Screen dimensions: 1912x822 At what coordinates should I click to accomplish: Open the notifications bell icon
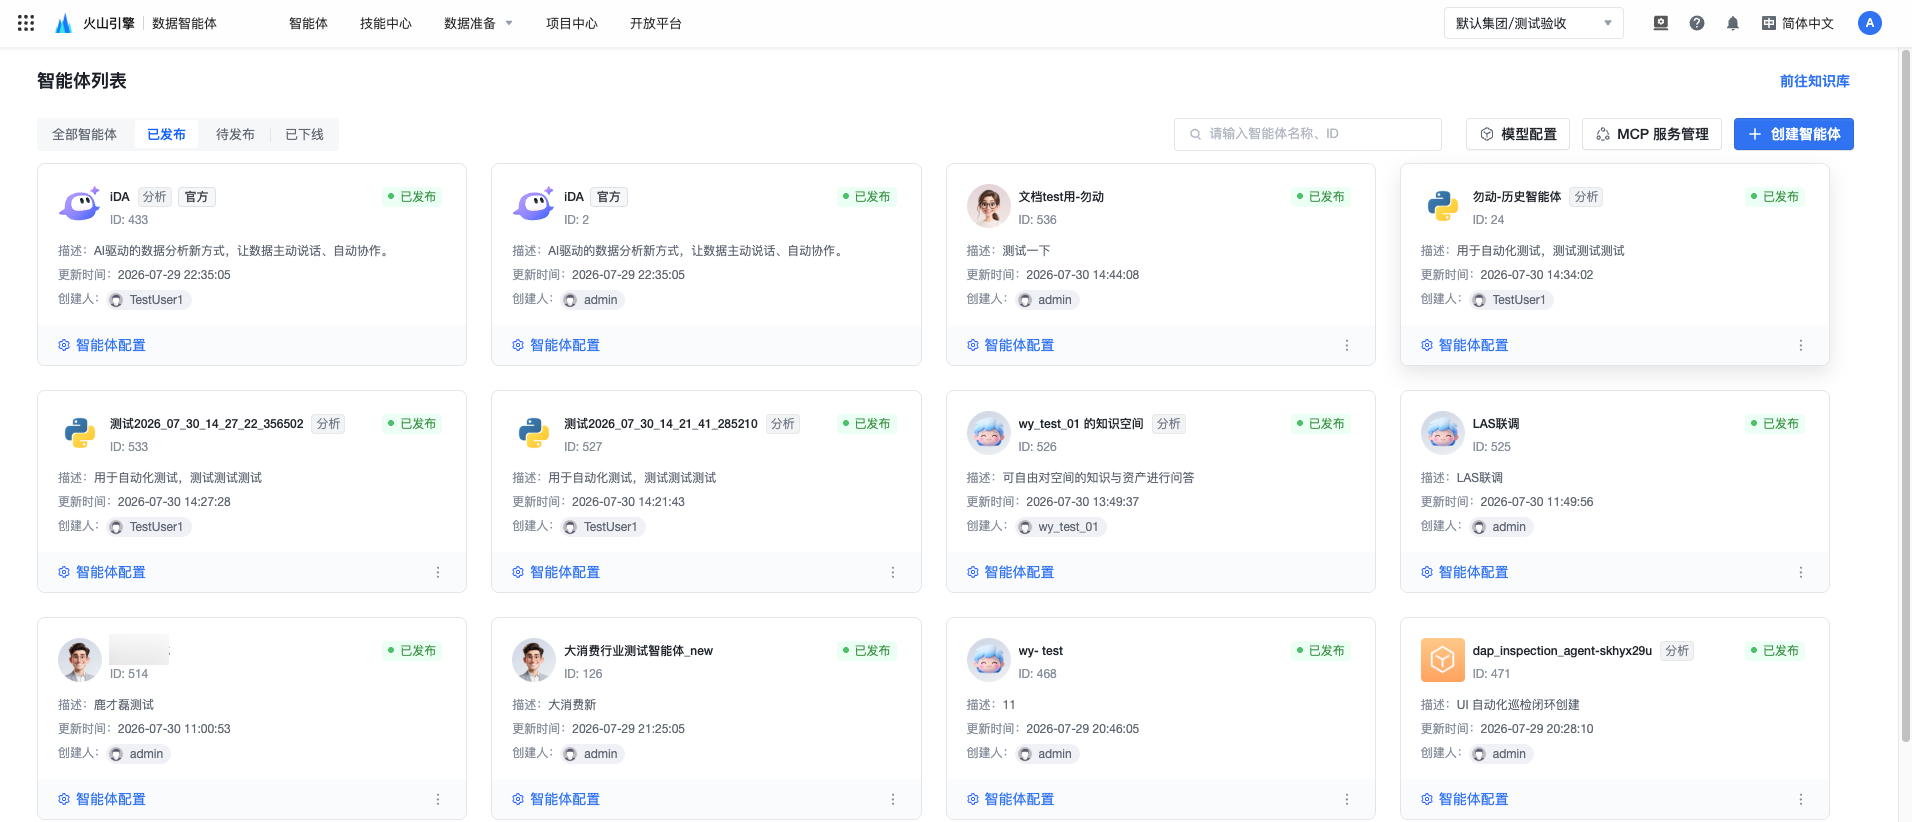click(x=1733, y=23)
